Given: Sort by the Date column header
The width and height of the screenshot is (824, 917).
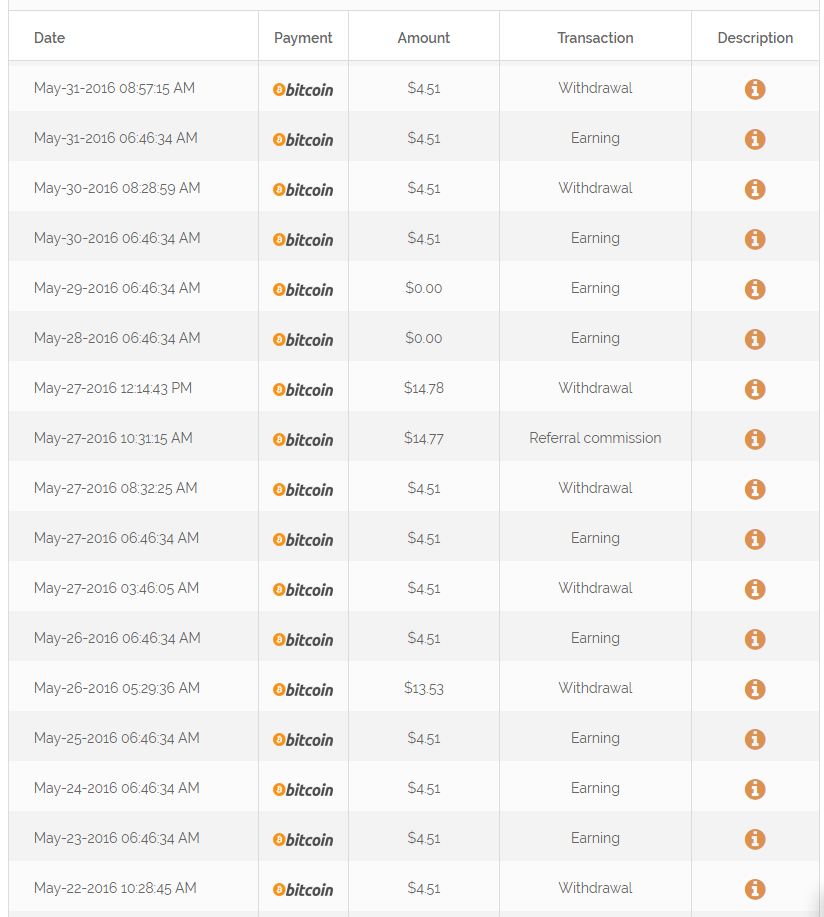Looking at the screenshot, I should [x=50, y=38].
